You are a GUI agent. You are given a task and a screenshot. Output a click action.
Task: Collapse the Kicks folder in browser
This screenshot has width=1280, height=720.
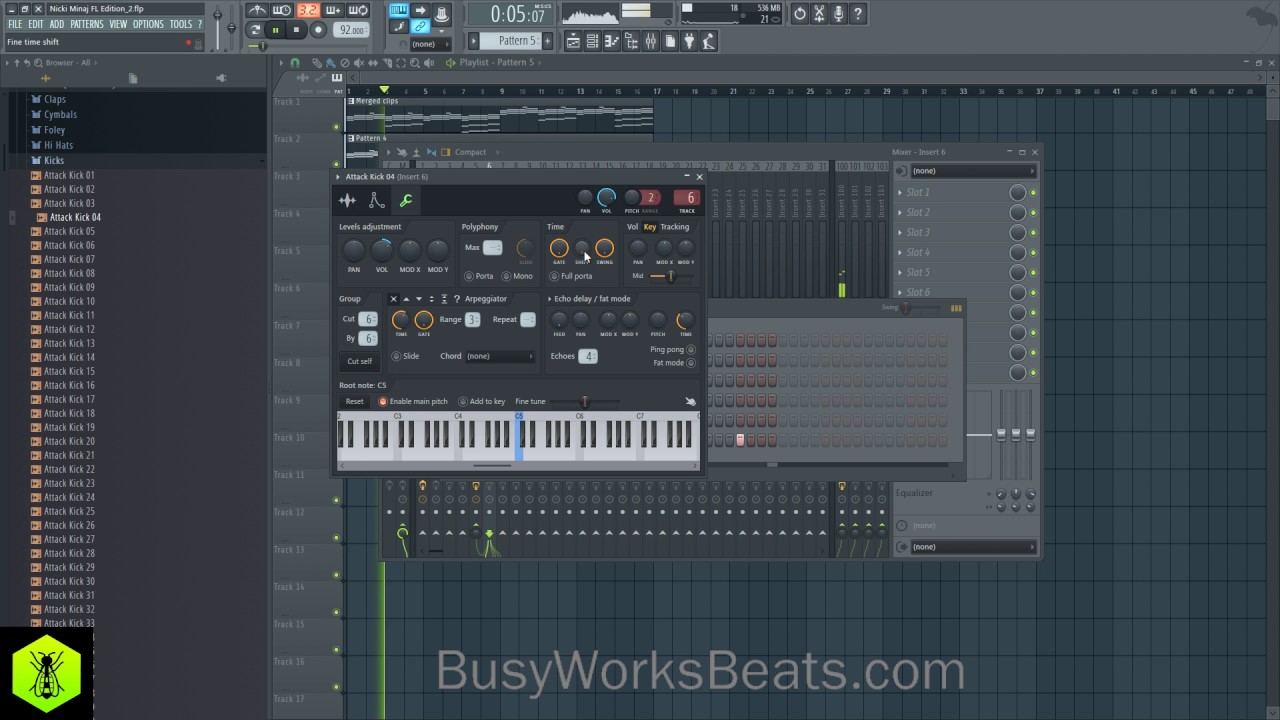pos(53,160)
